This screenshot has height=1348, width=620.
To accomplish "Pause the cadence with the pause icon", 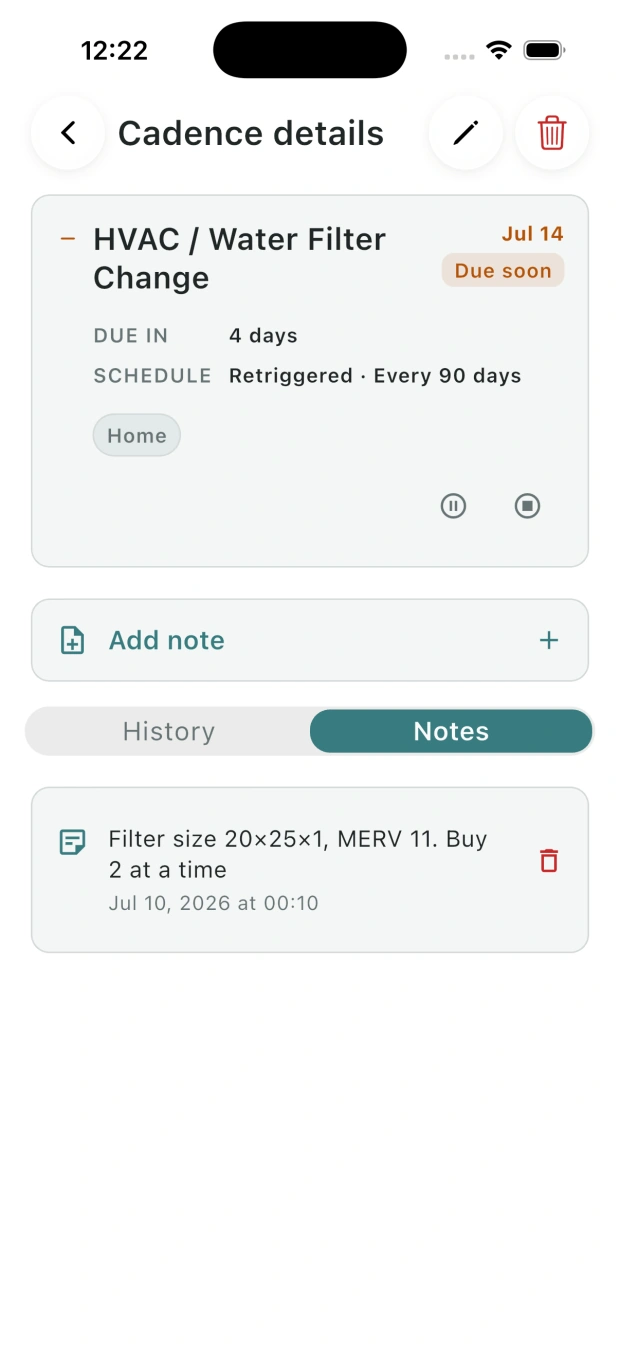I will (454, 506).
